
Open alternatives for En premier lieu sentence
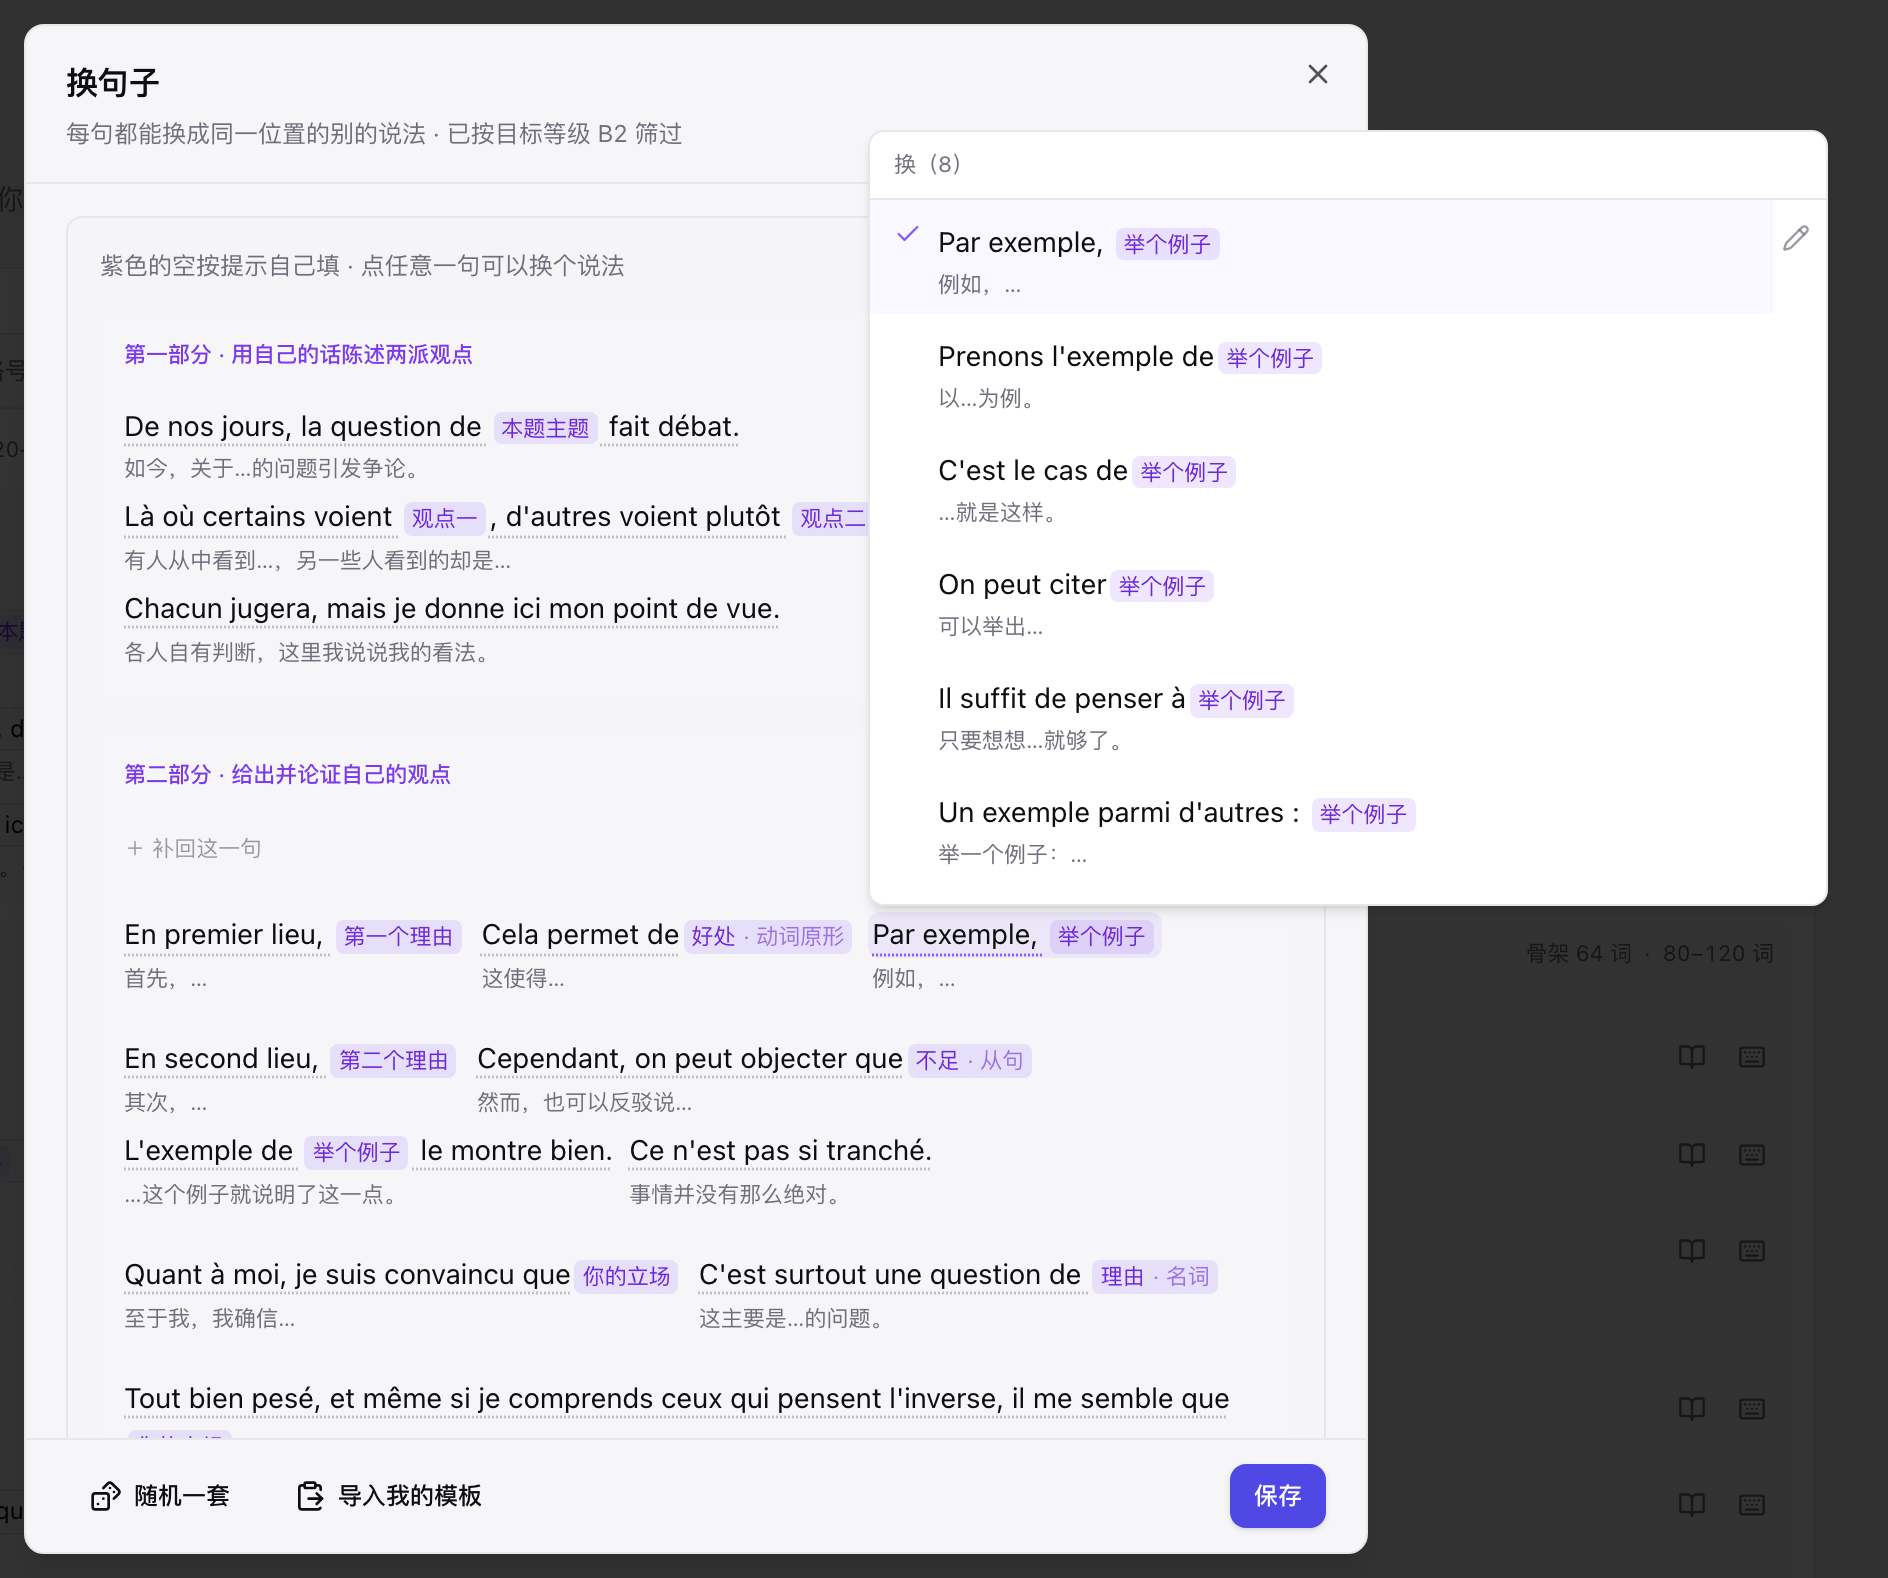pos(224,935)
